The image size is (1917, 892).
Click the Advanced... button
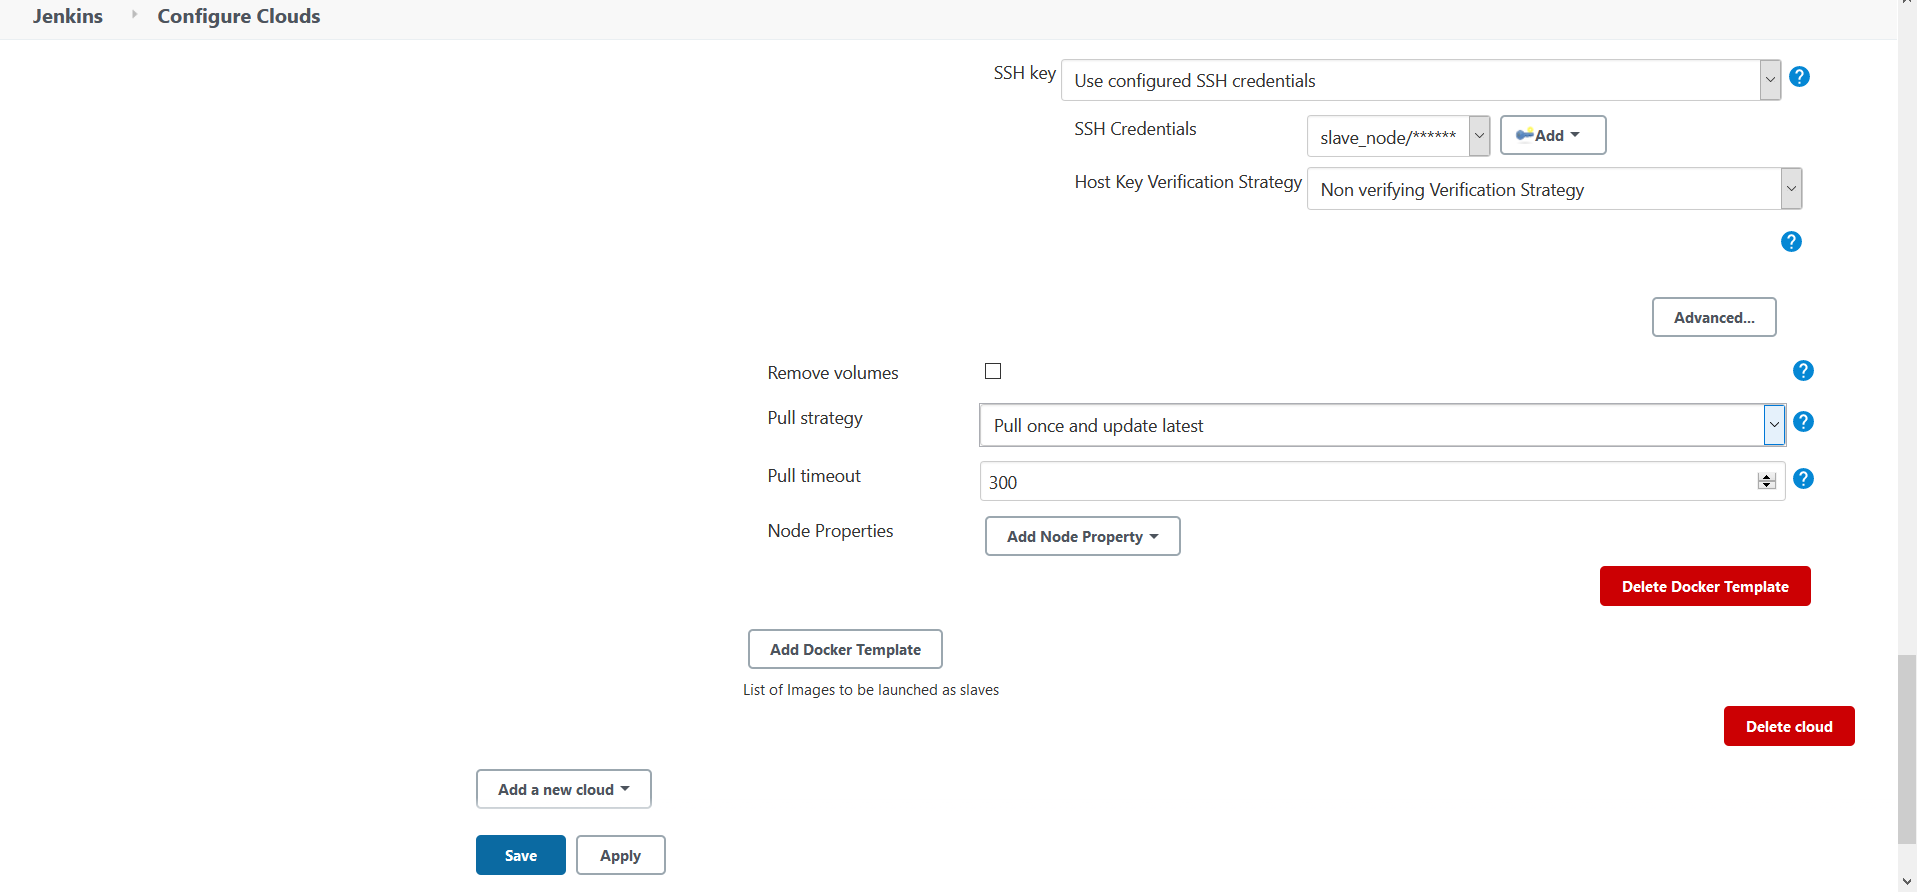1714,317
